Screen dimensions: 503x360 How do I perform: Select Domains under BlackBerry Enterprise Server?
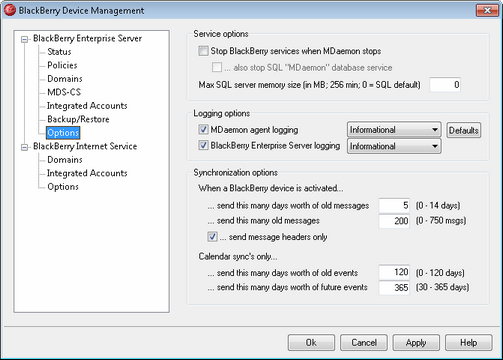click(65, 79)
